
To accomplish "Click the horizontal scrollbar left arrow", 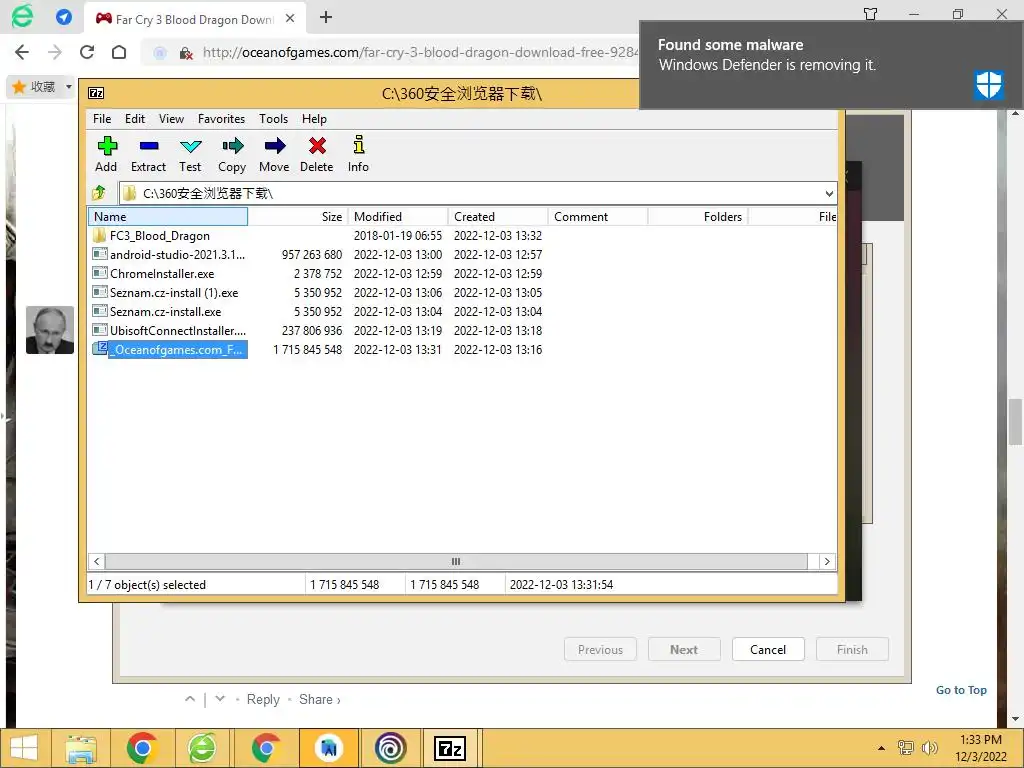I will (97, 561).
